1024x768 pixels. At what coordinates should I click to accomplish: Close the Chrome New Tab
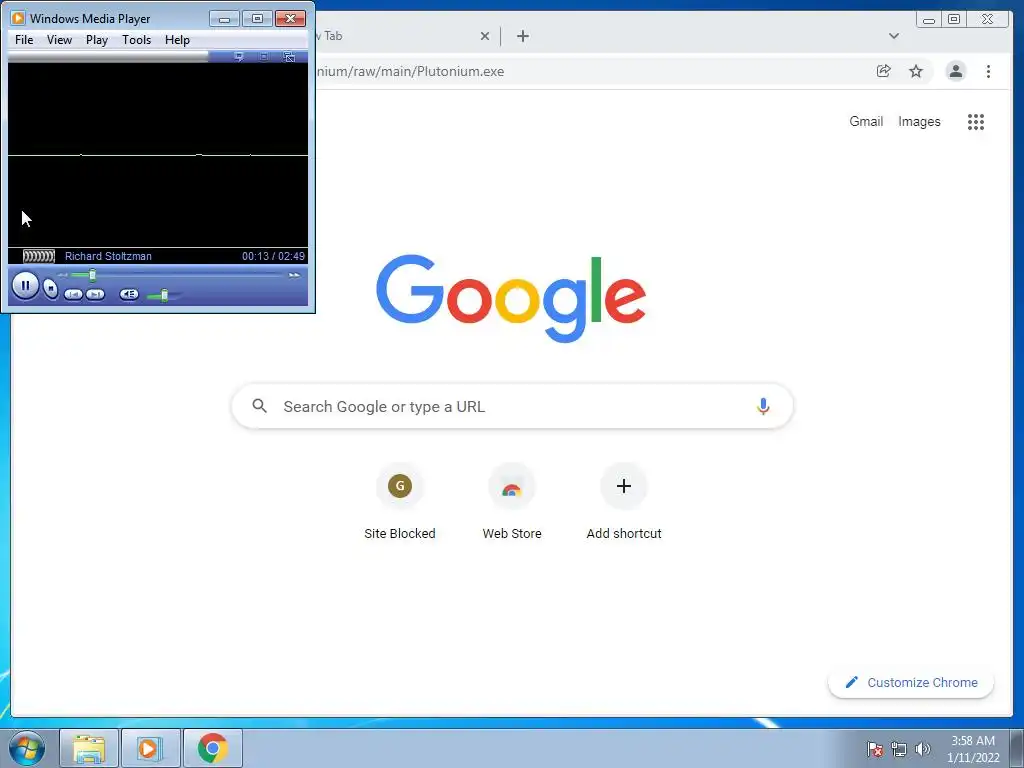(485, 36)
